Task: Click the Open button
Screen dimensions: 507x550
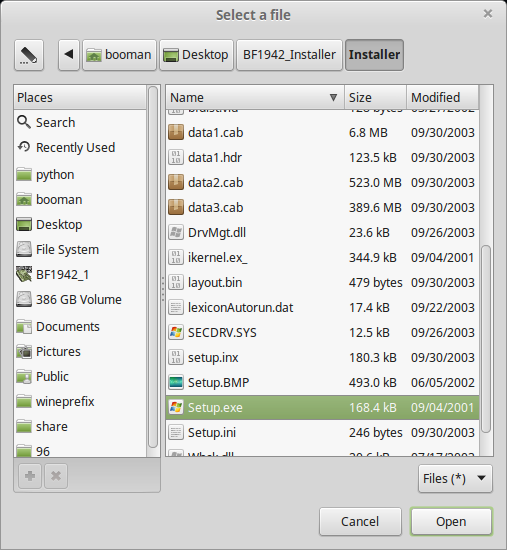Action: click(451, 522)
